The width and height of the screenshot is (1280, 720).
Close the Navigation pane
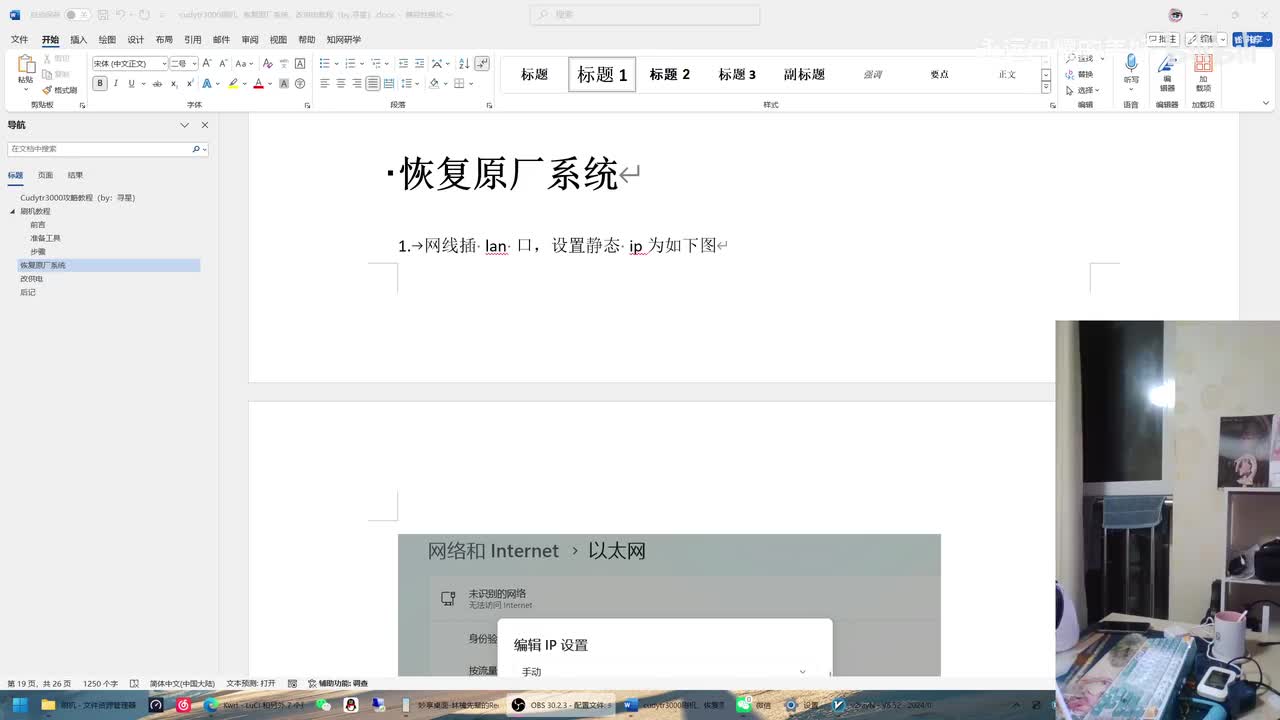[x=205, y=125]
